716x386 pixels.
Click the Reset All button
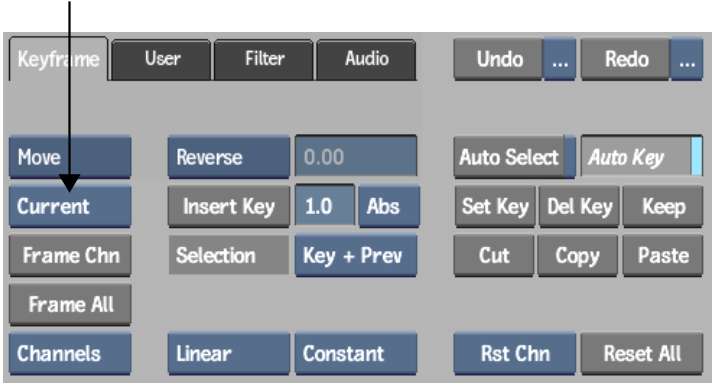pyautogui.click(x=642, y=354)
